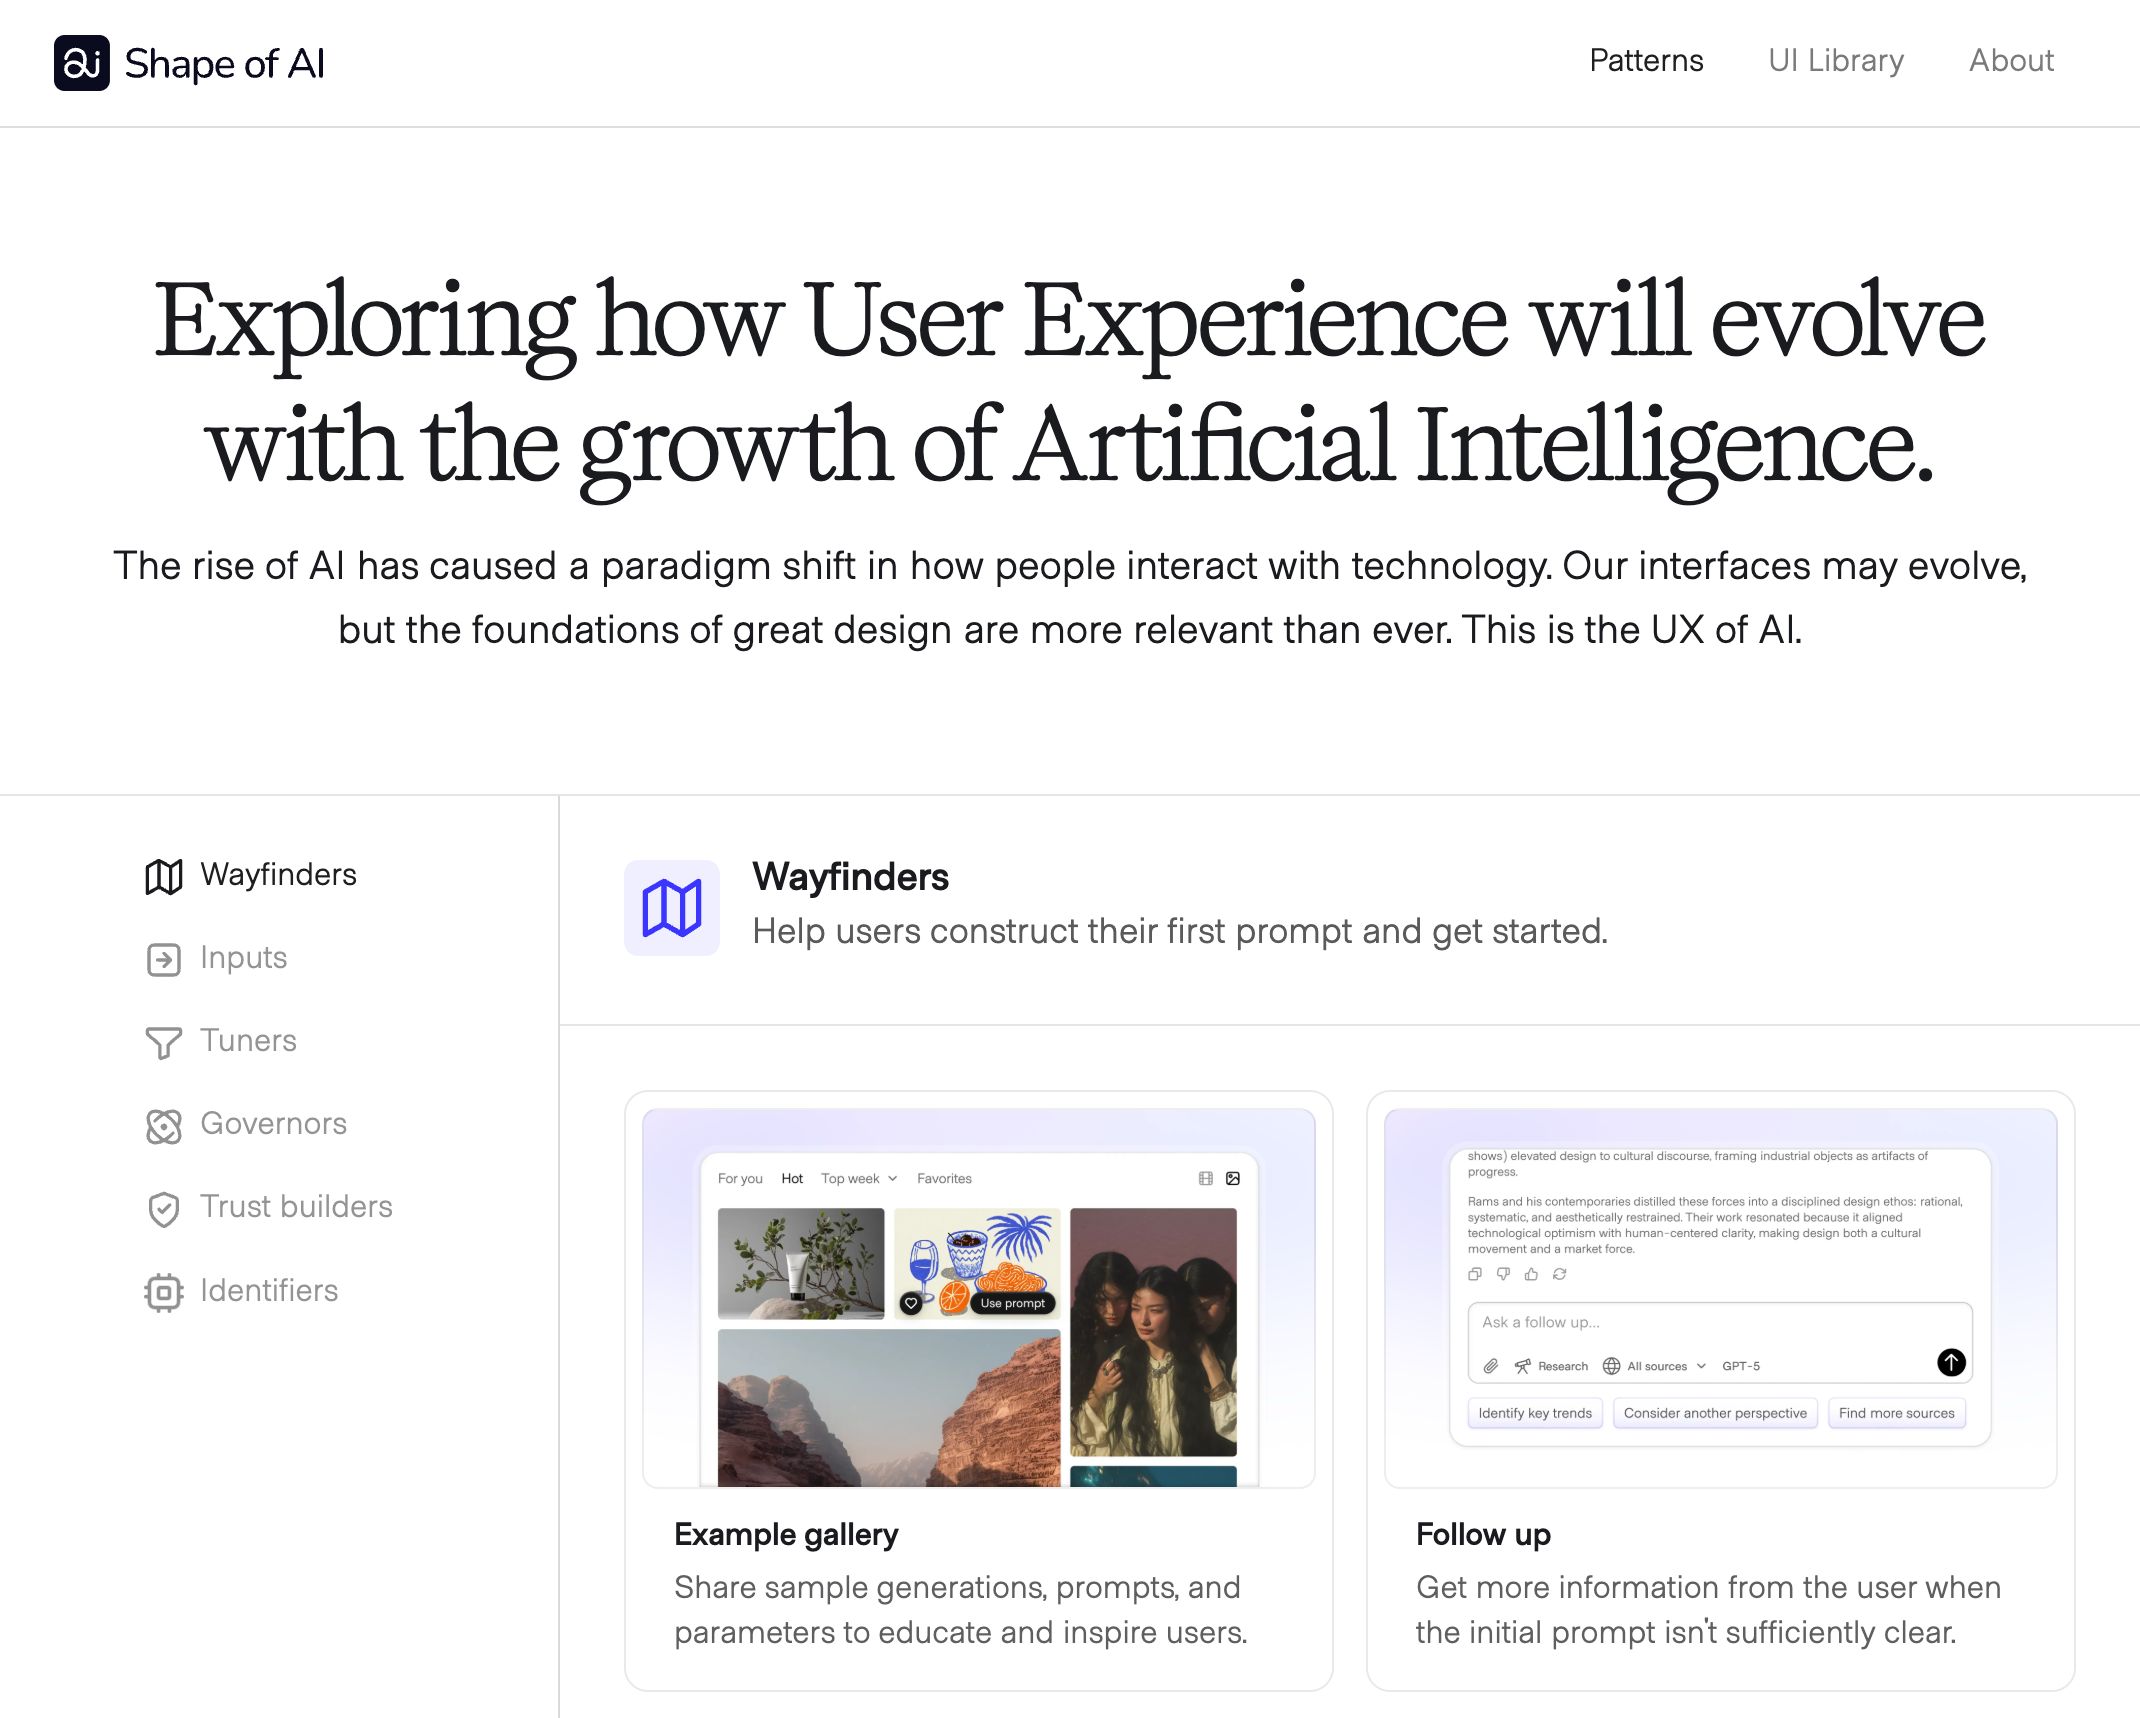Click the large purple Wayfinders map icon
2140x1718 pixels.
click(x=672, y=908)
